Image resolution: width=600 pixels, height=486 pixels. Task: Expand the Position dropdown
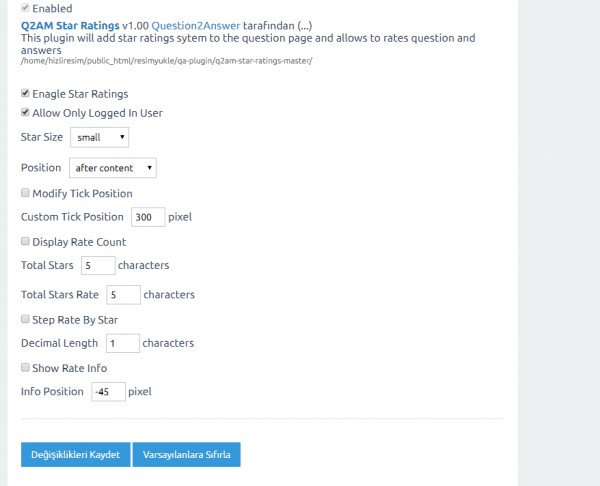tap(113, 168)
